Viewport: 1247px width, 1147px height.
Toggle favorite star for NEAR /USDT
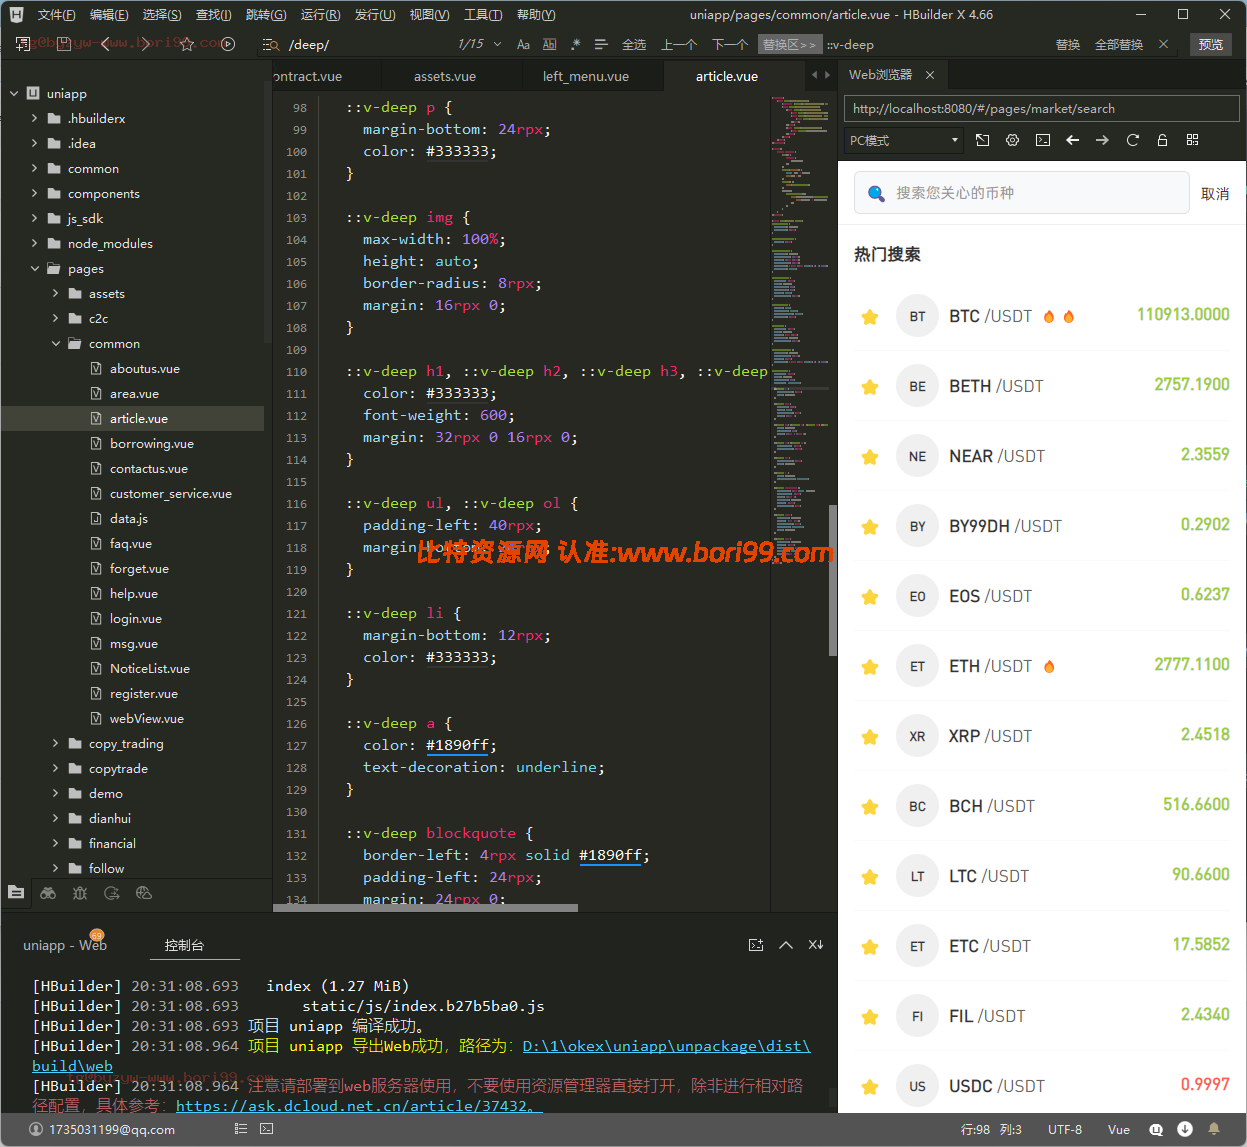click(870, 457)
